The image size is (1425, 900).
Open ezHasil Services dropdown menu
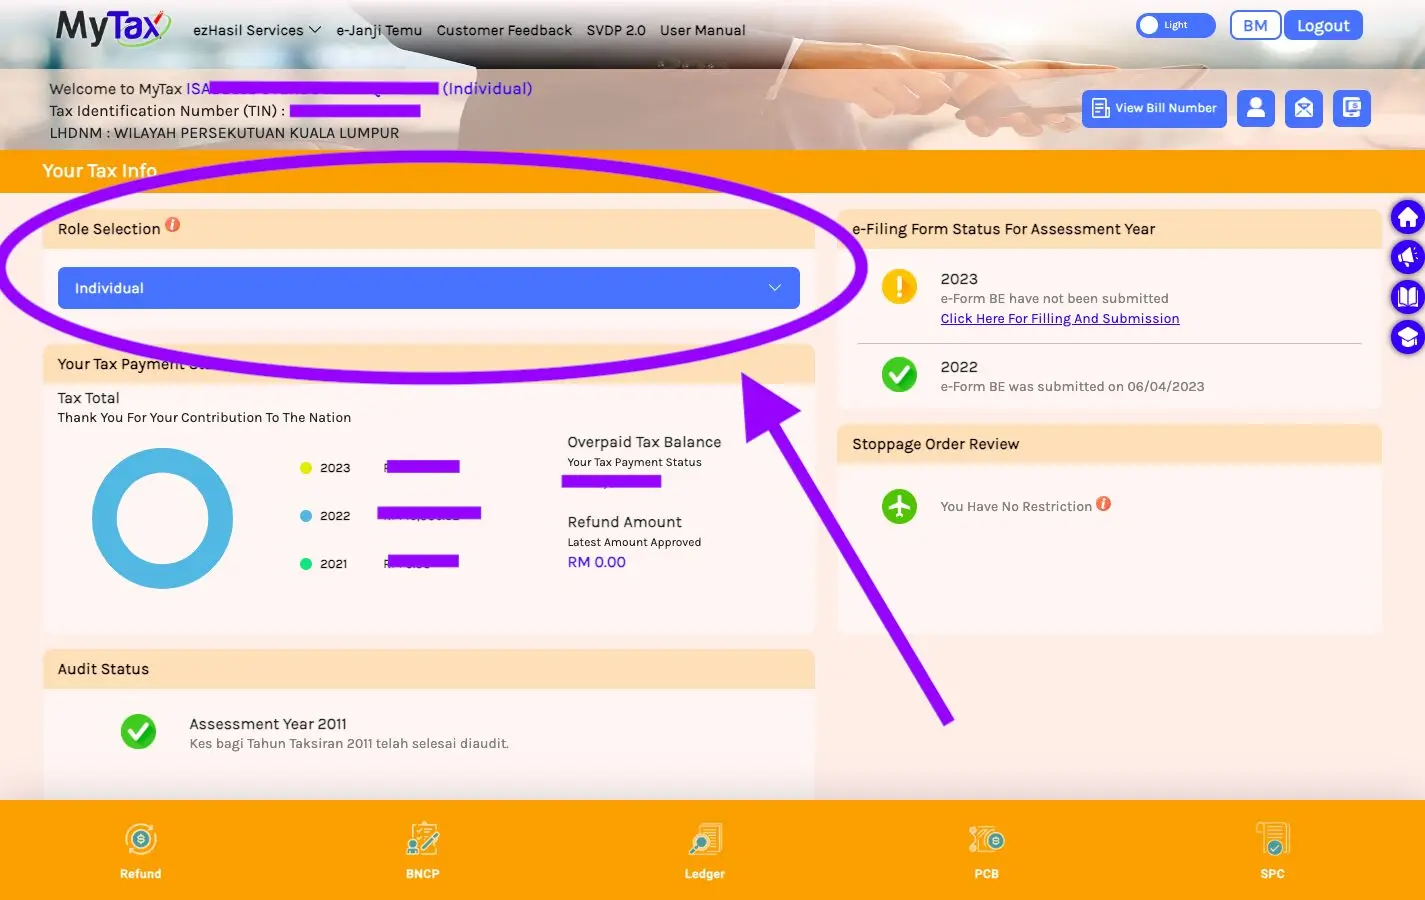click(257, 30)
